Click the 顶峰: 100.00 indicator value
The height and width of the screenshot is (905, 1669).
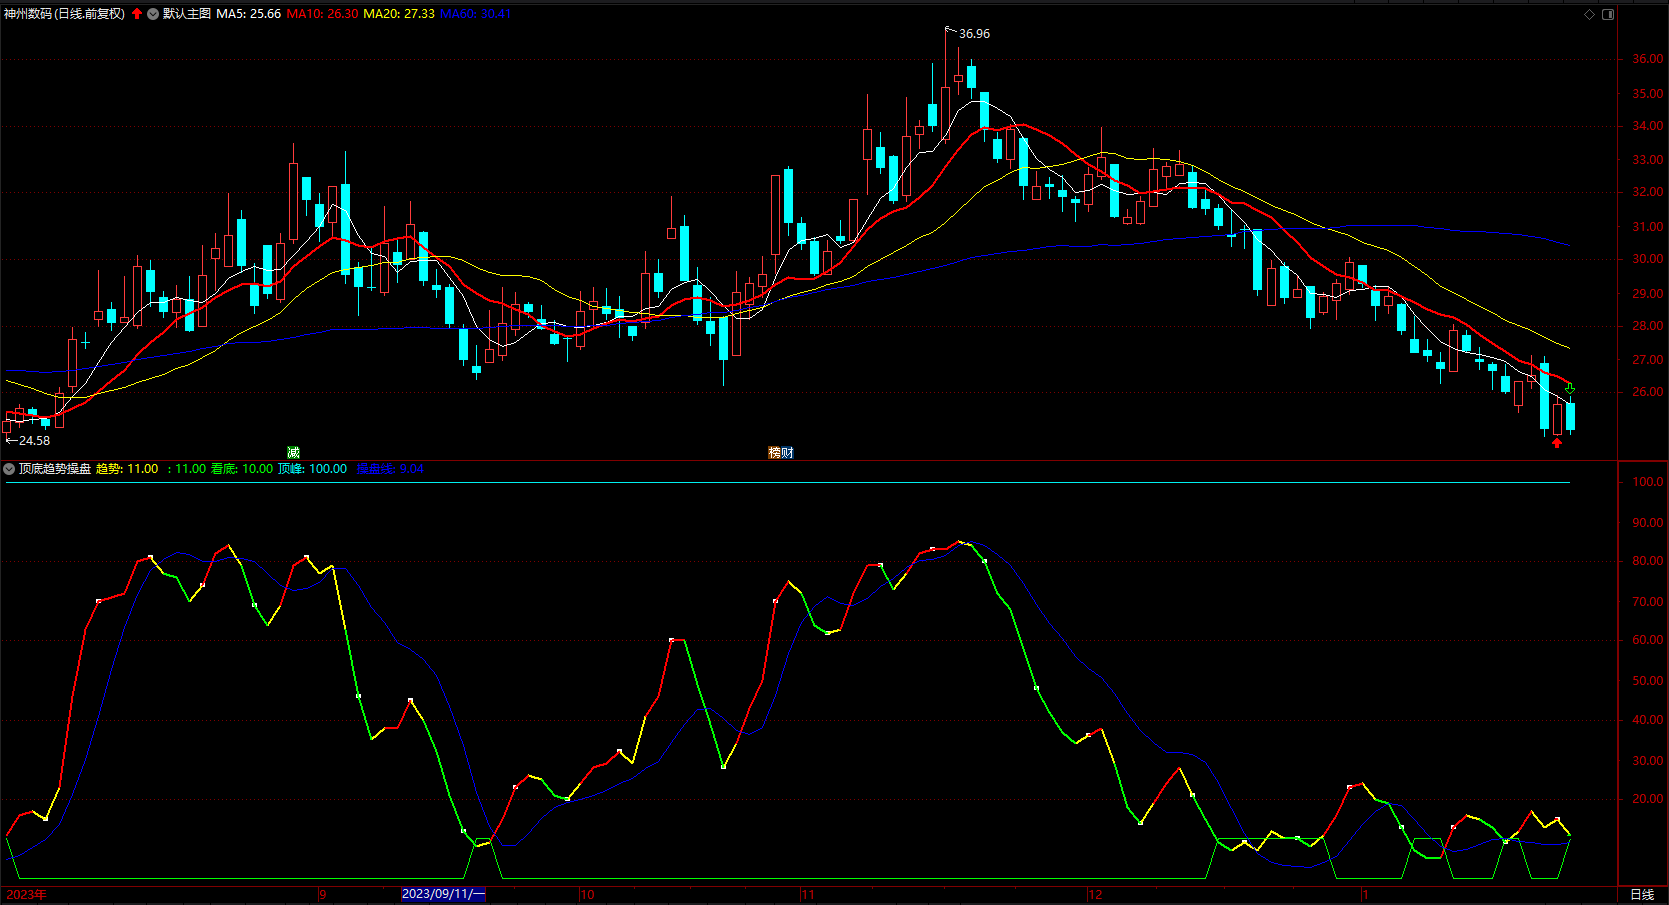[x=313, y=469]
